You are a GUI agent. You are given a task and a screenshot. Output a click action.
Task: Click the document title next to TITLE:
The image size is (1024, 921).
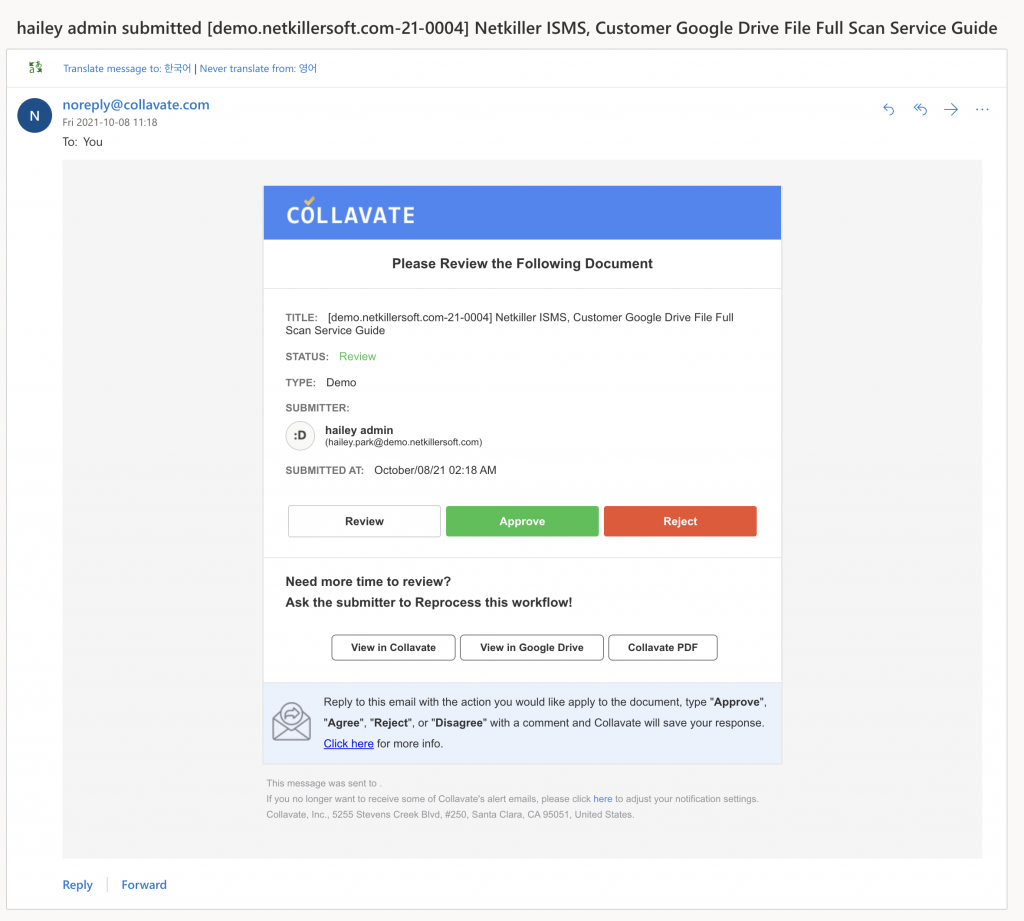coord(509,324)
